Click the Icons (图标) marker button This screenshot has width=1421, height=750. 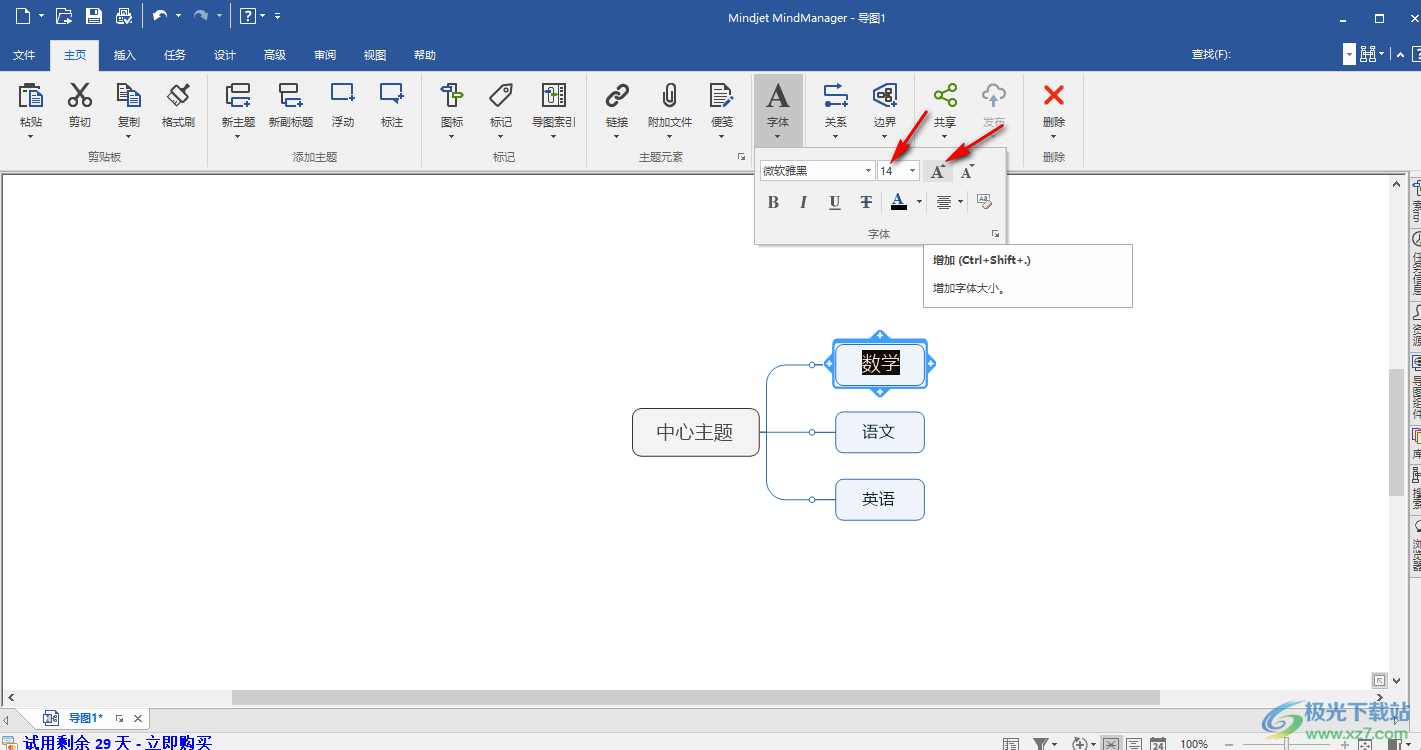(x=452, y=95)
